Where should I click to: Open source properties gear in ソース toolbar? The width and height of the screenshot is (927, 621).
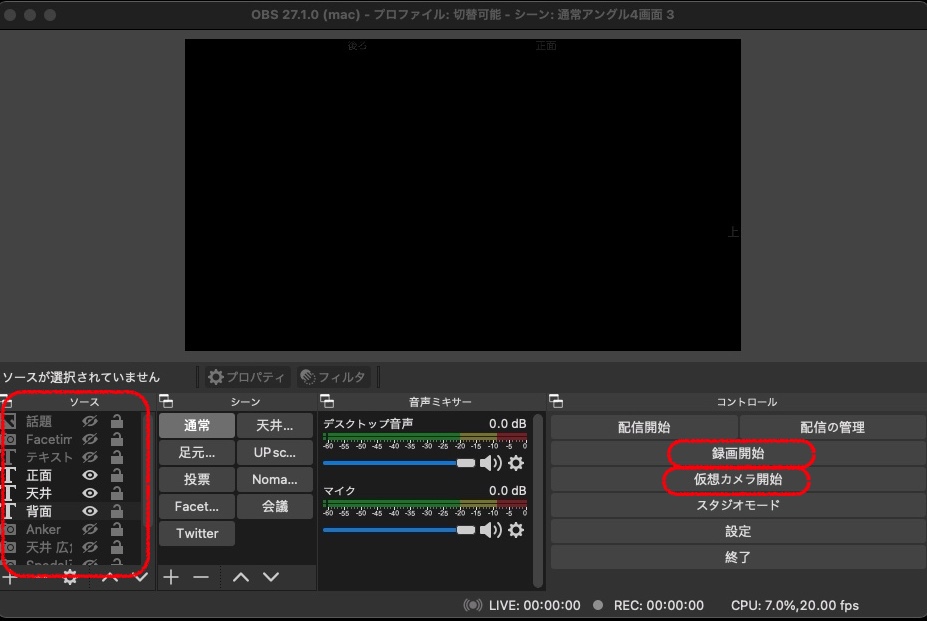coord(70,577)
